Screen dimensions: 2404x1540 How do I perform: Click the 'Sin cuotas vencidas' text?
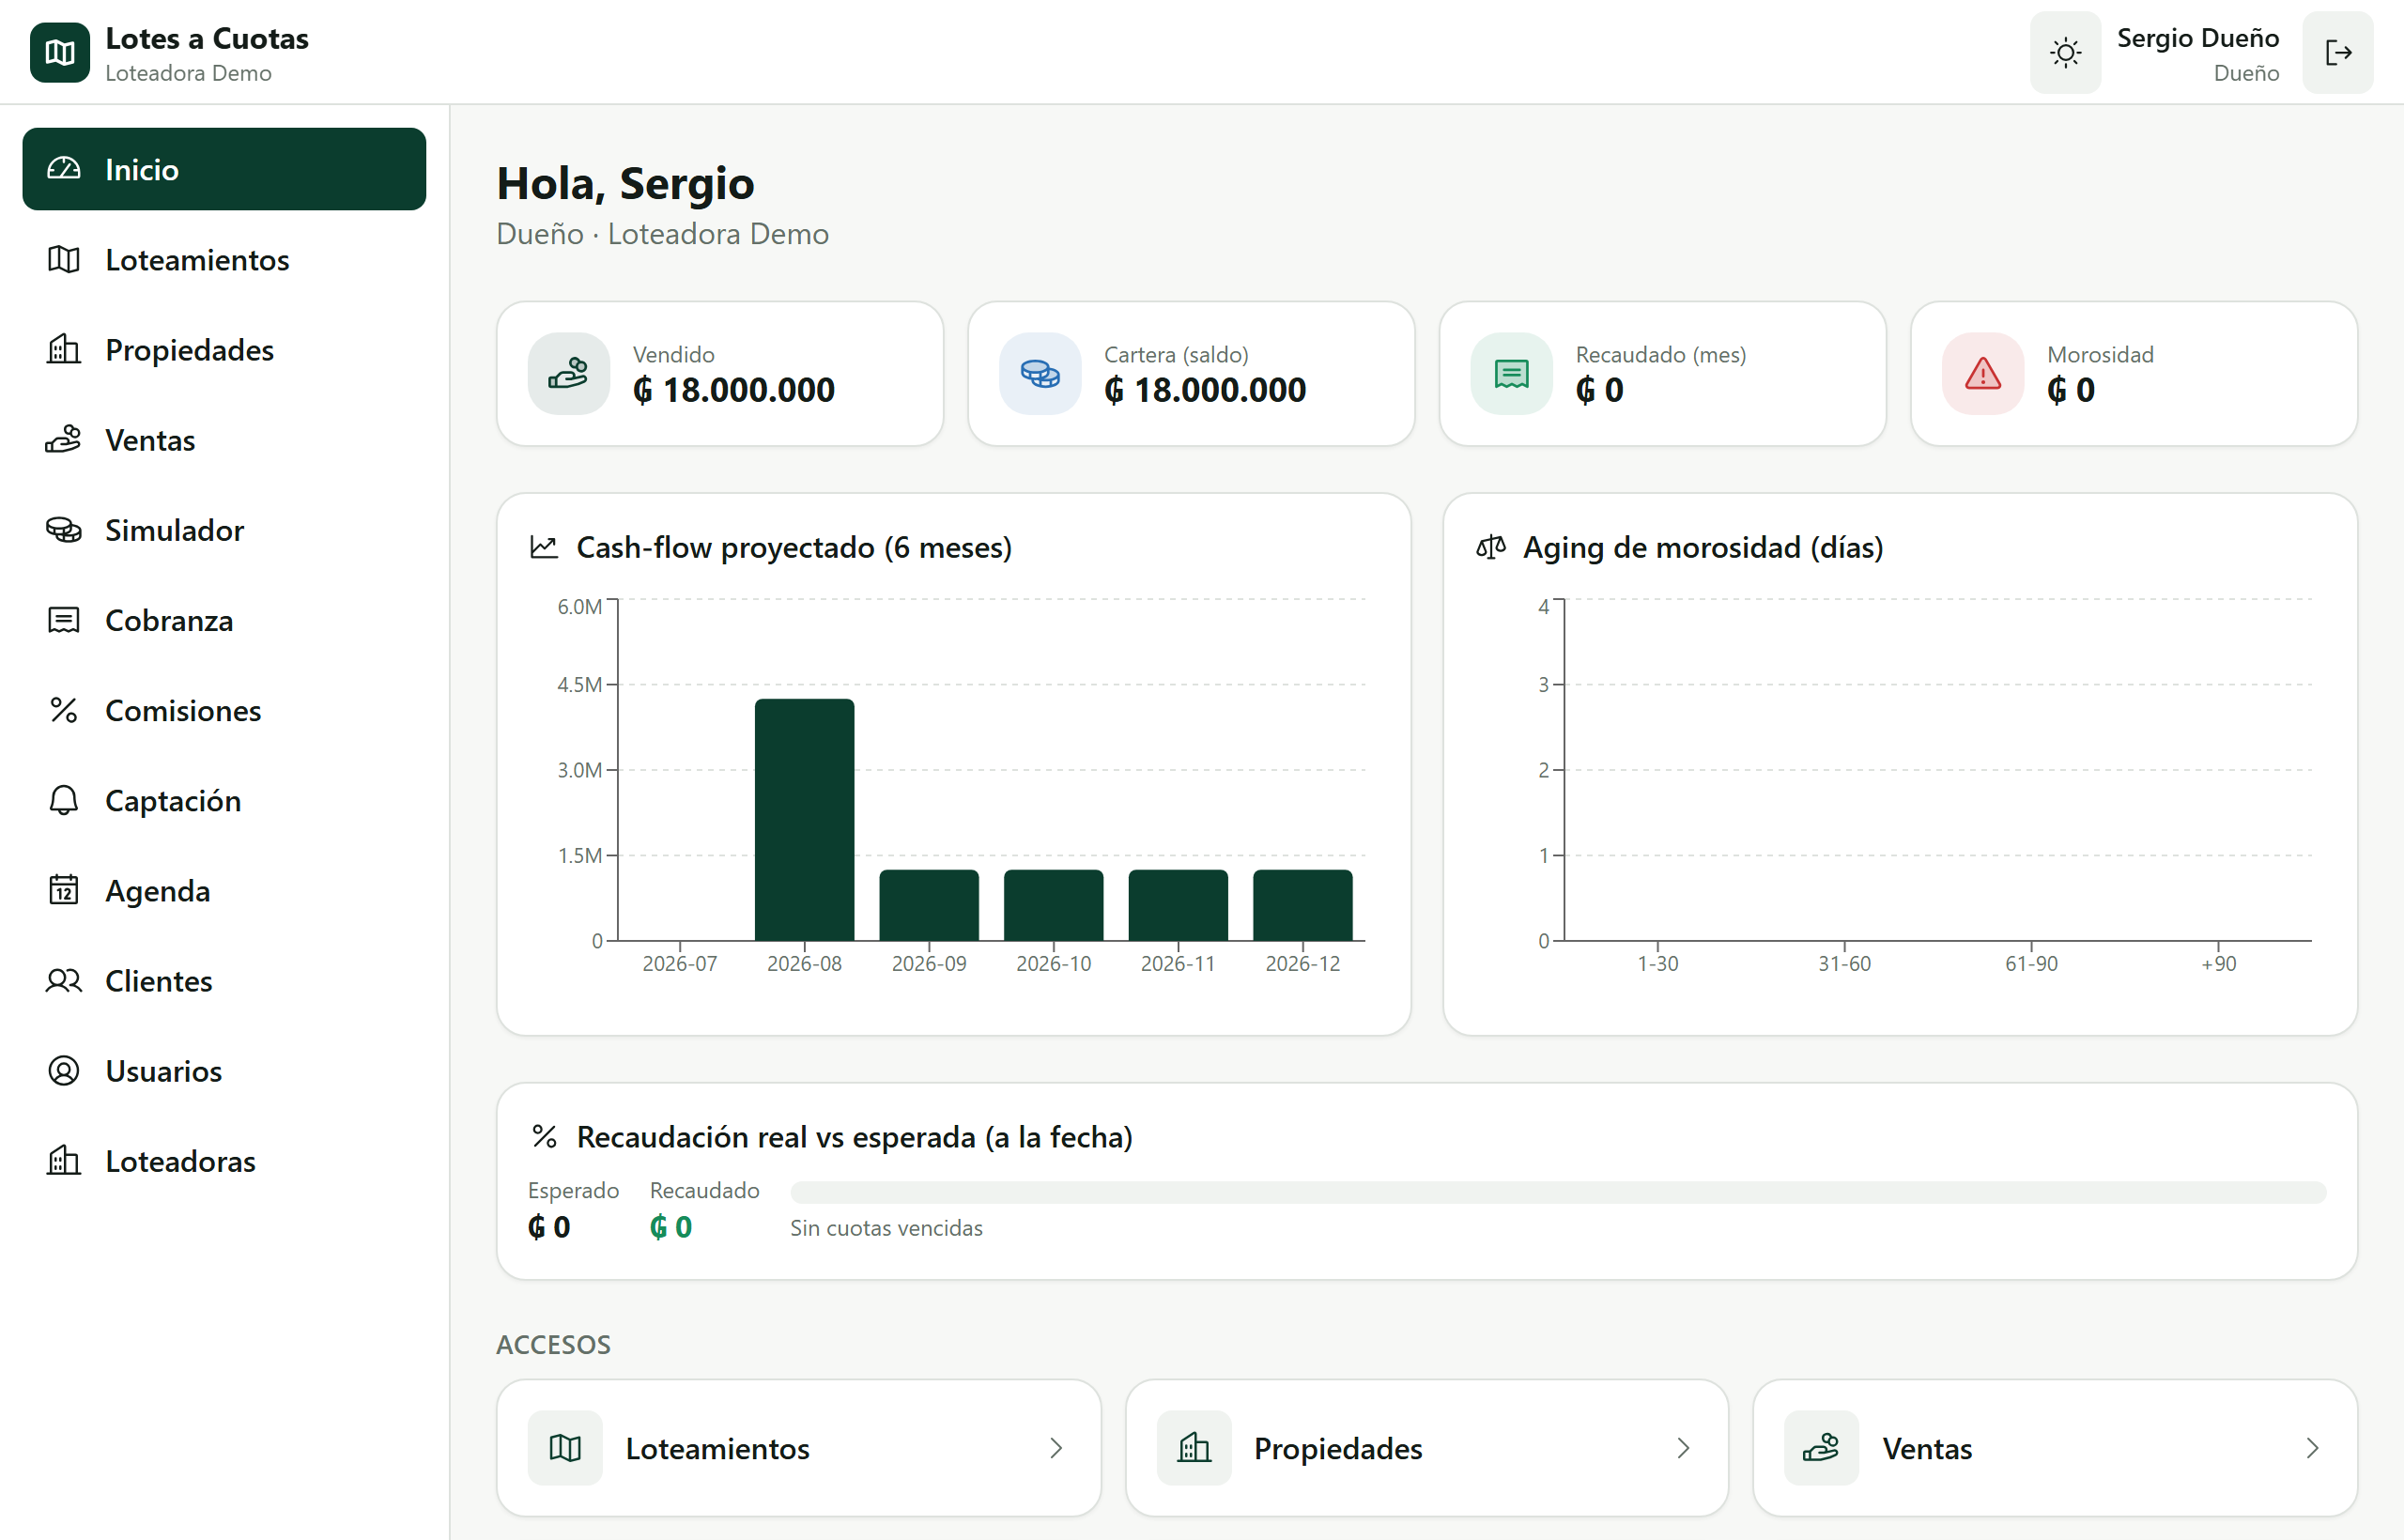tap(886, 1228)
